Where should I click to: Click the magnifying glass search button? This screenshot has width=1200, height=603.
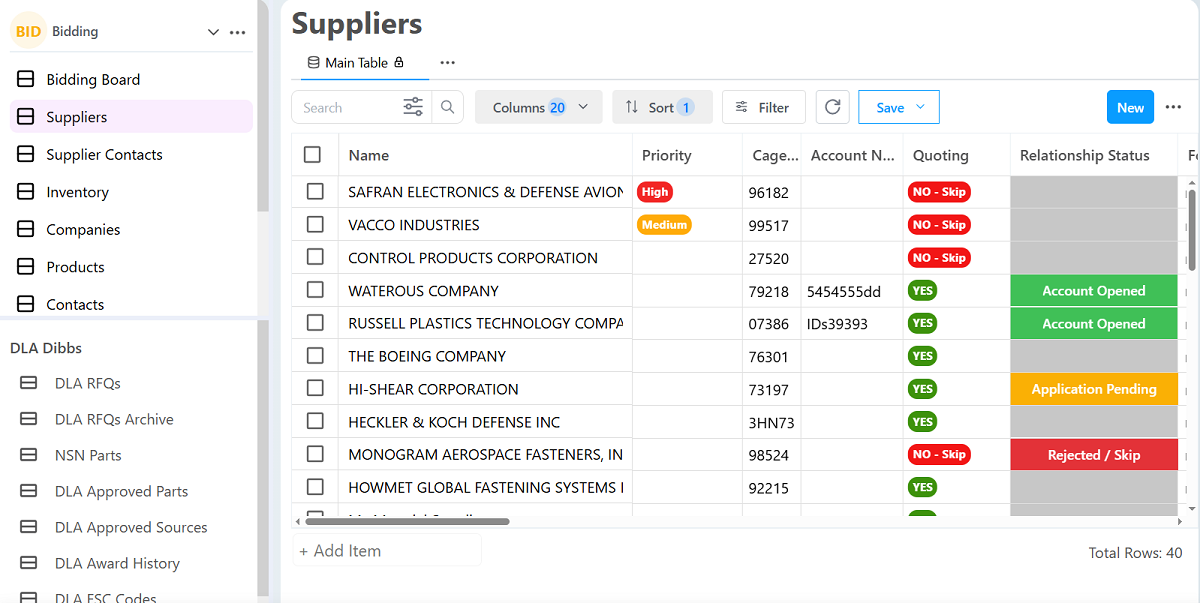(448, 107)
